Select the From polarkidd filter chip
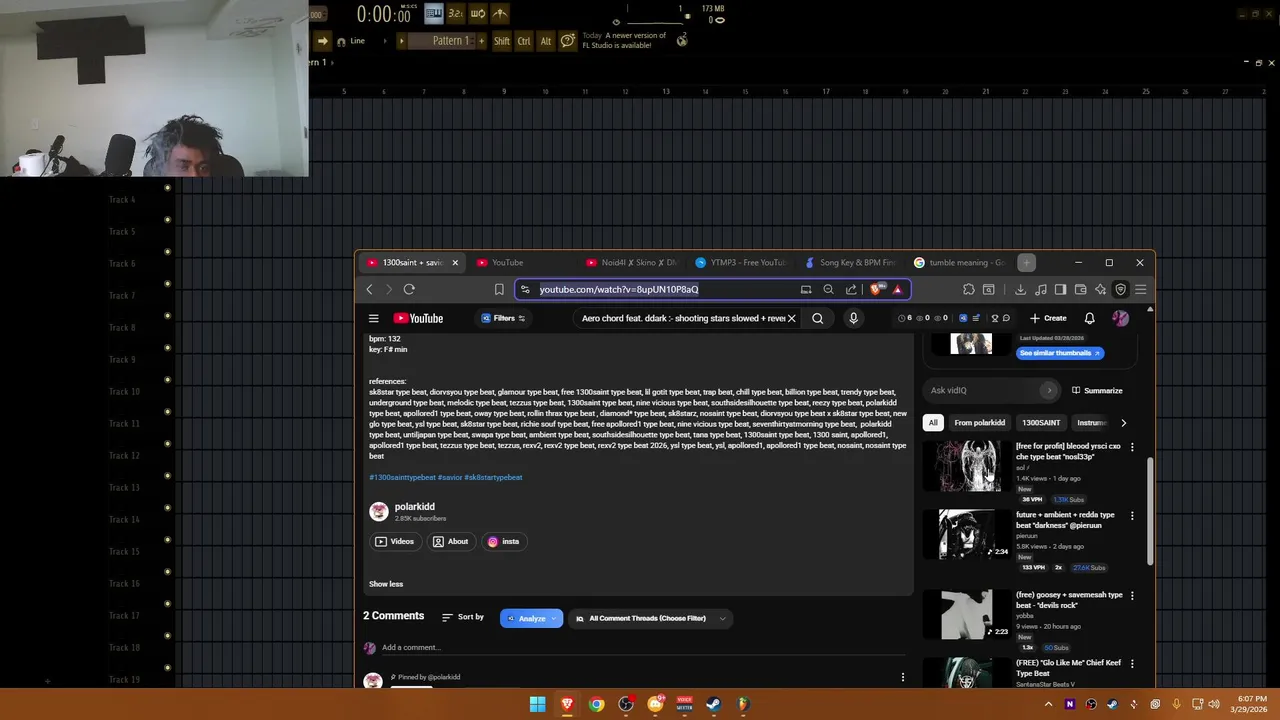This screenshot has width=1280, height=720. (x=979, y=423)
